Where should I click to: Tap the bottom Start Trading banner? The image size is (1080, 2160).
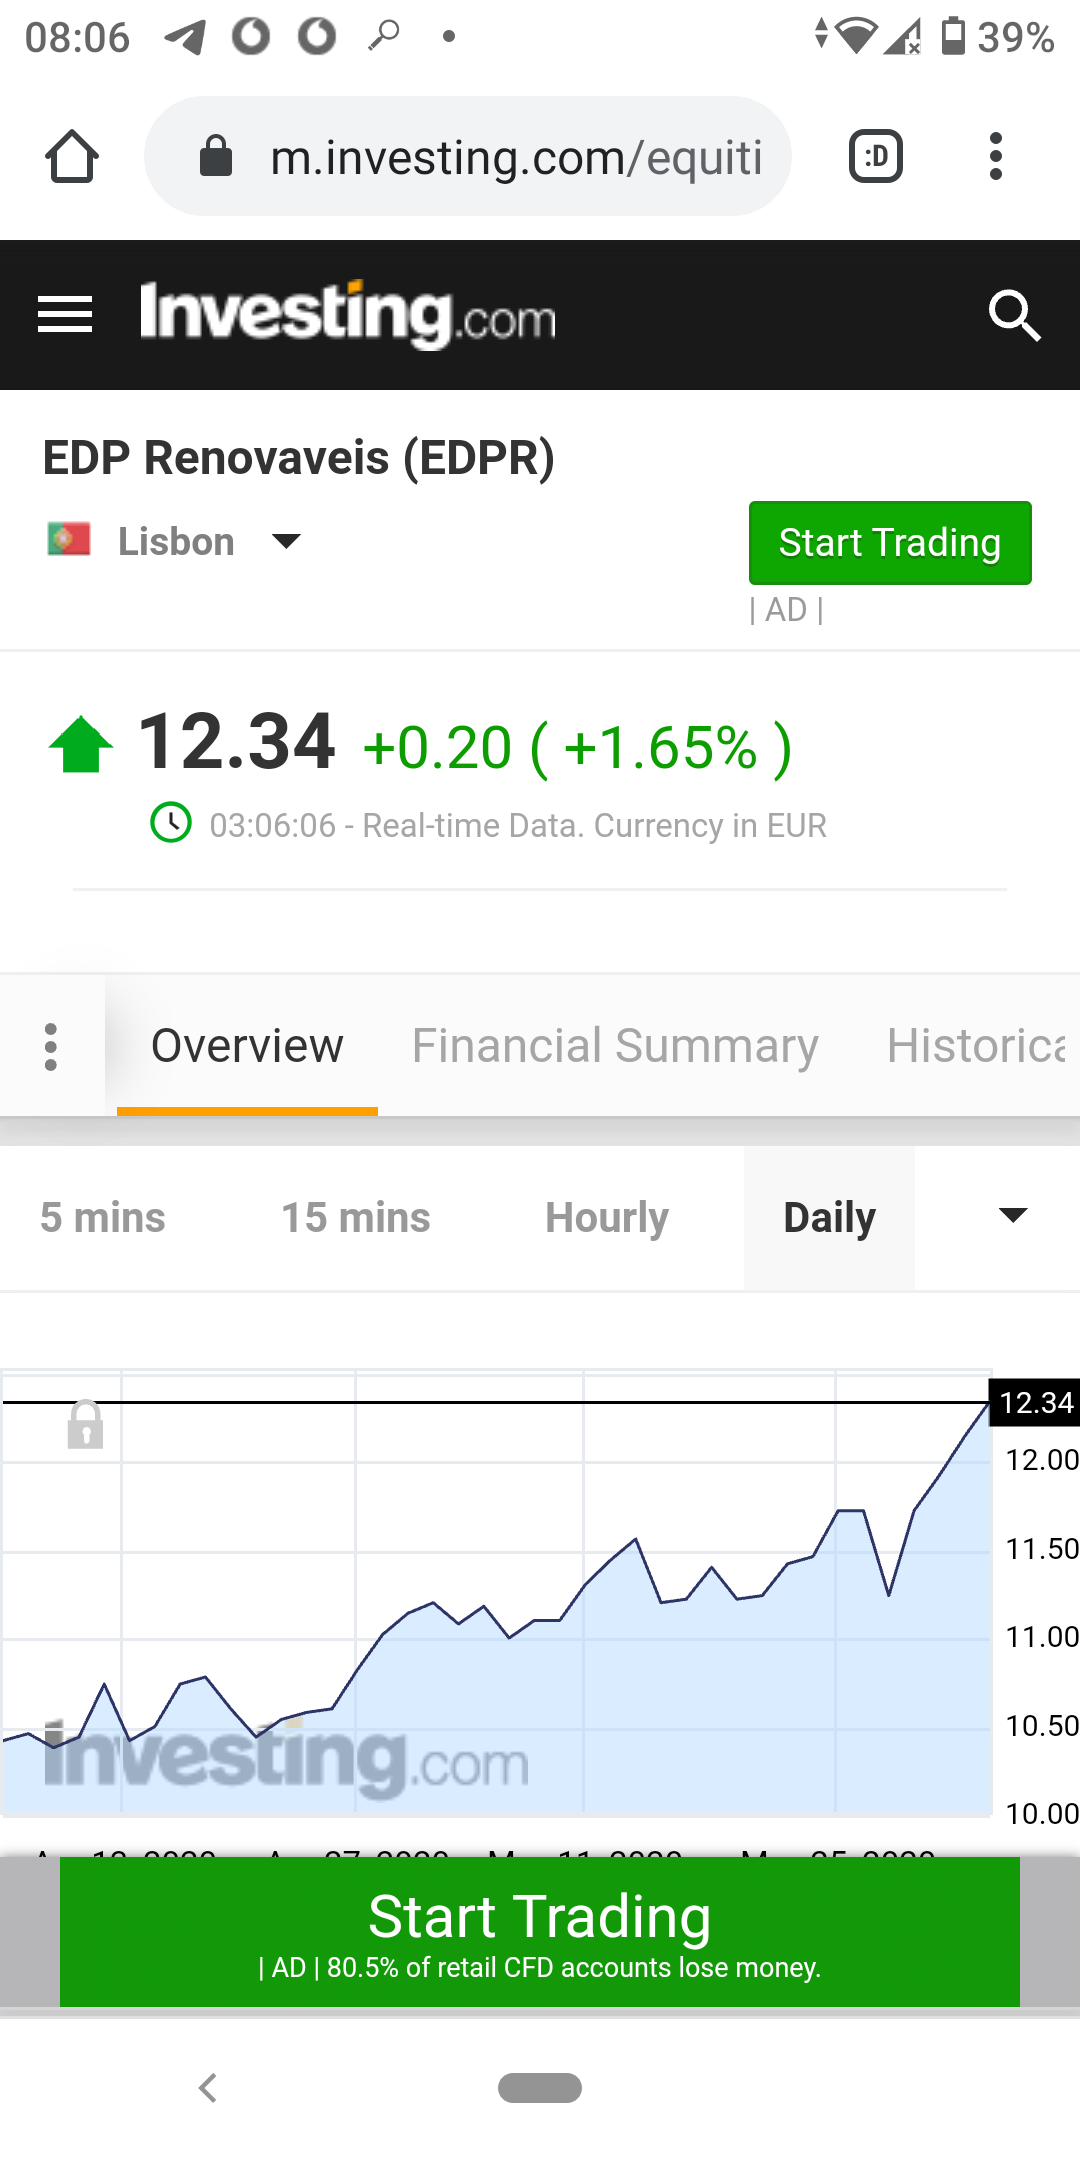pyautogui.click(x=540, y=1931)
